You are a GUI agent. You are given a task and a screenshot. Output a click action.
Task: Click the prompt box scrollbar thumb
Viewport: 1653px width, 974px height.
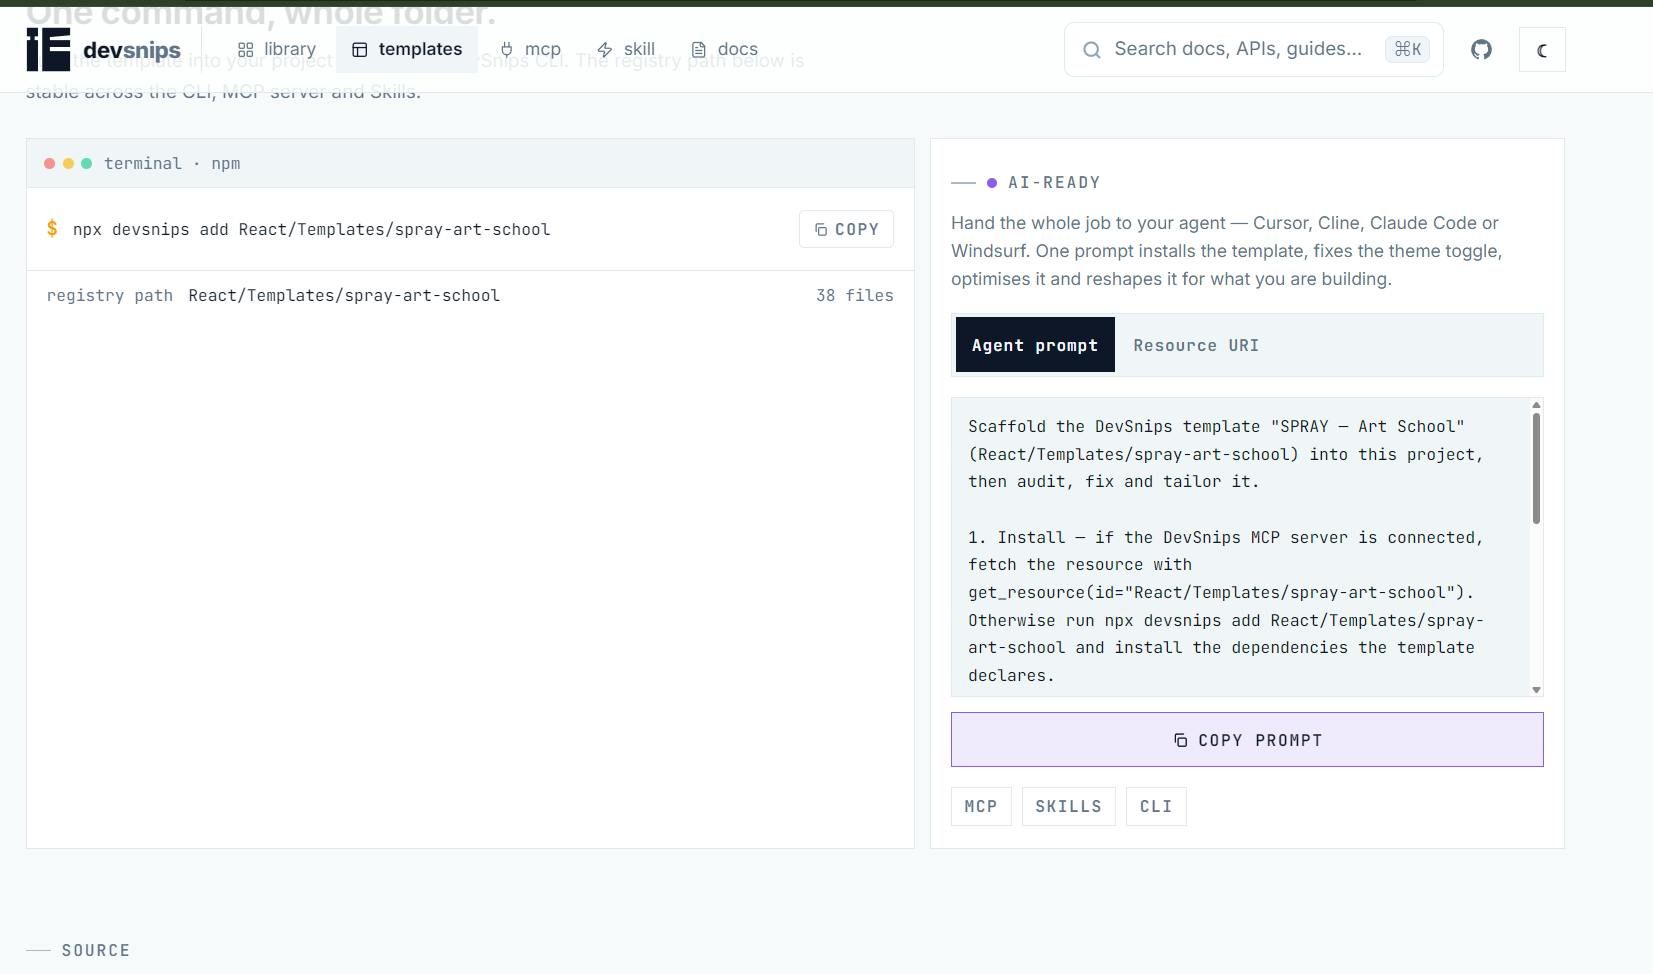click(x=1536, y=468)
